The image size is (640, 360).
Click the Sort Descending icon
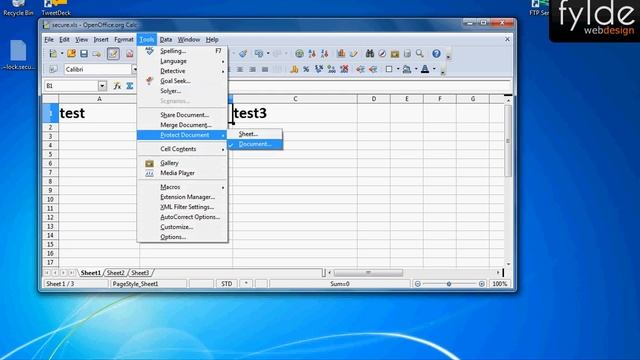tap(325, 53)
